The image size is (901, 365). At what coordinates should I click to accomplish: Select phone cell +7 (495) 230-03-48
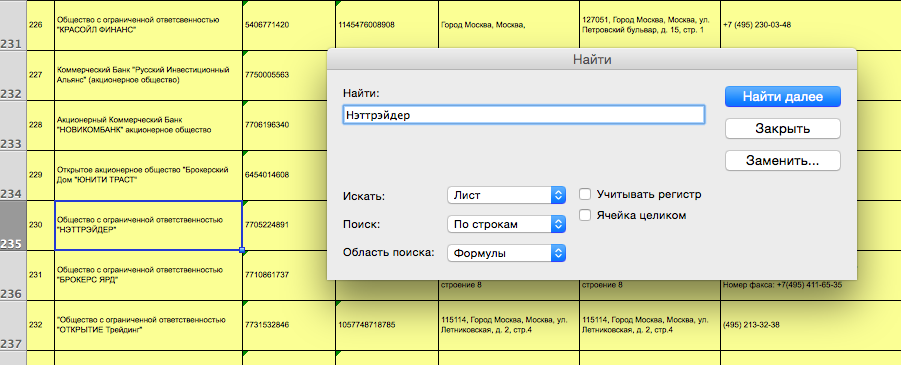click(x=811, y=25)
